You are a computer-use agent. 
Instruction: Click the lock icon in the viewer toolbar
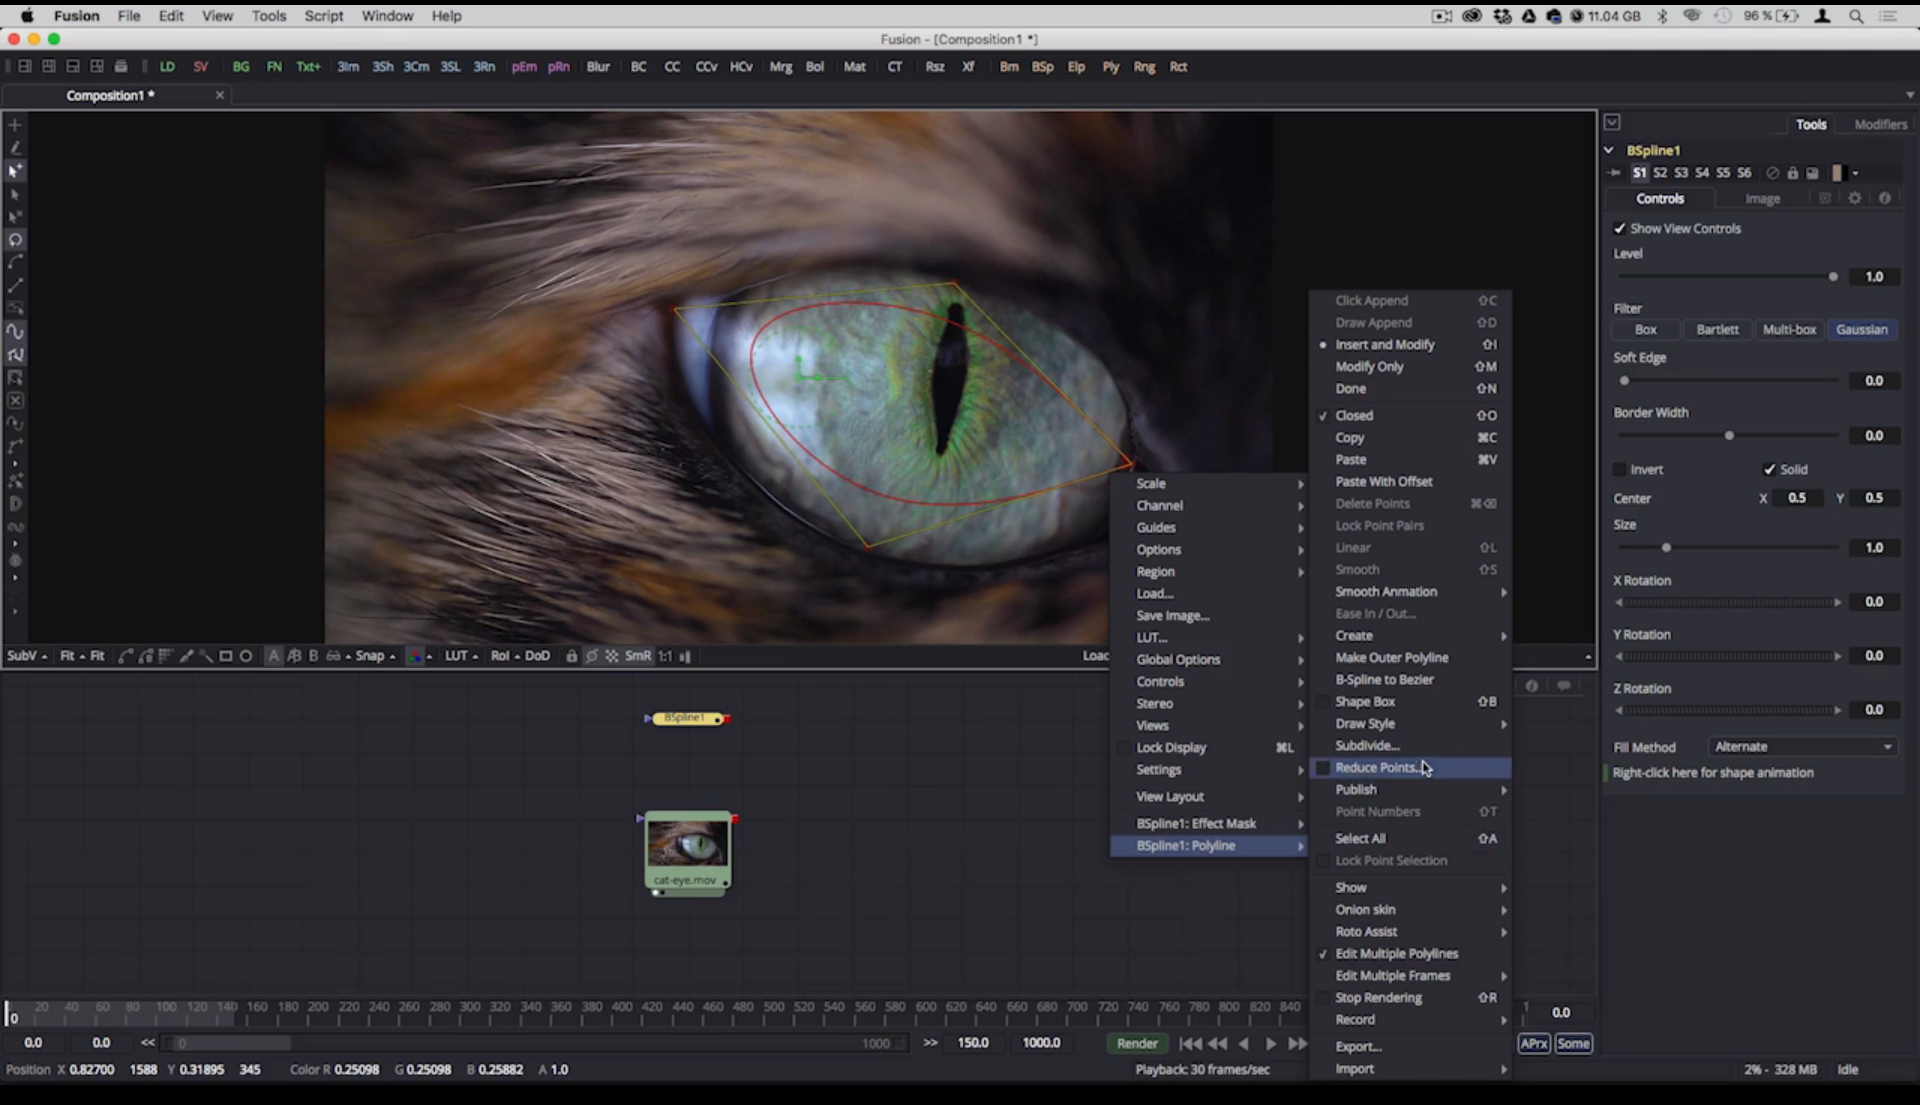pyautogui.click(x=570, y=656)
